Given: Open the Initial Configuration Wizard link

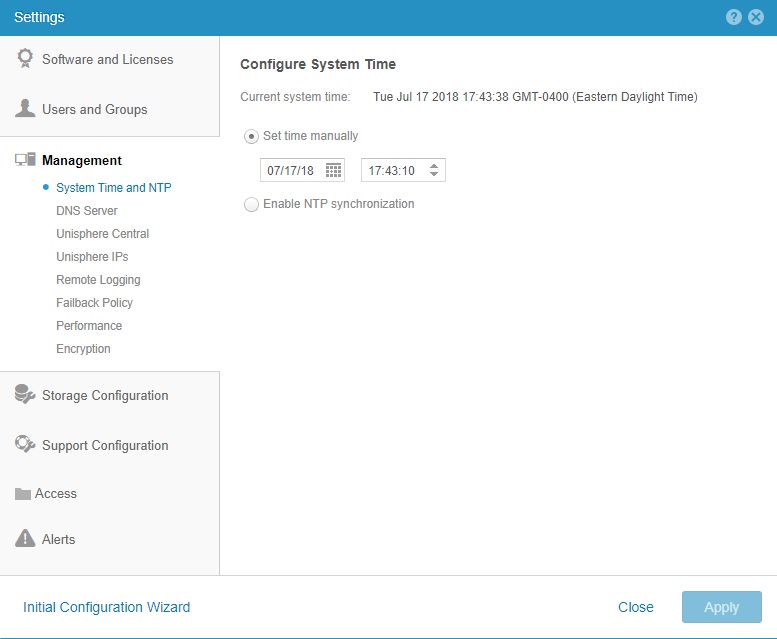Looking at the screenshot, I should 106,607.
